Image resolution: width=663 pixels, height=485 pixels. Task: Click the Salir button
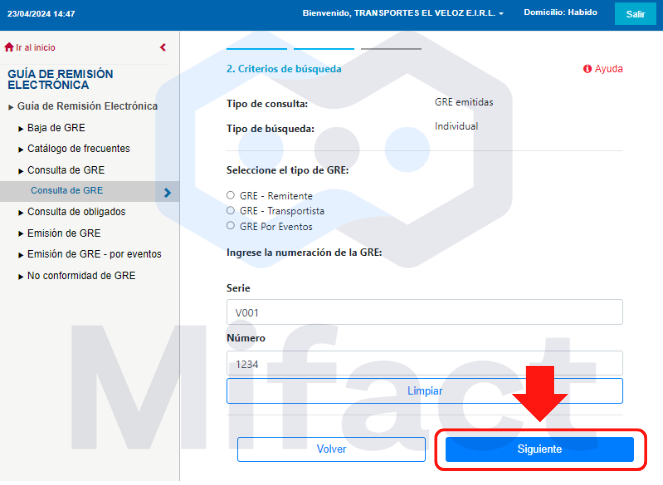click(x=635, y=14)
